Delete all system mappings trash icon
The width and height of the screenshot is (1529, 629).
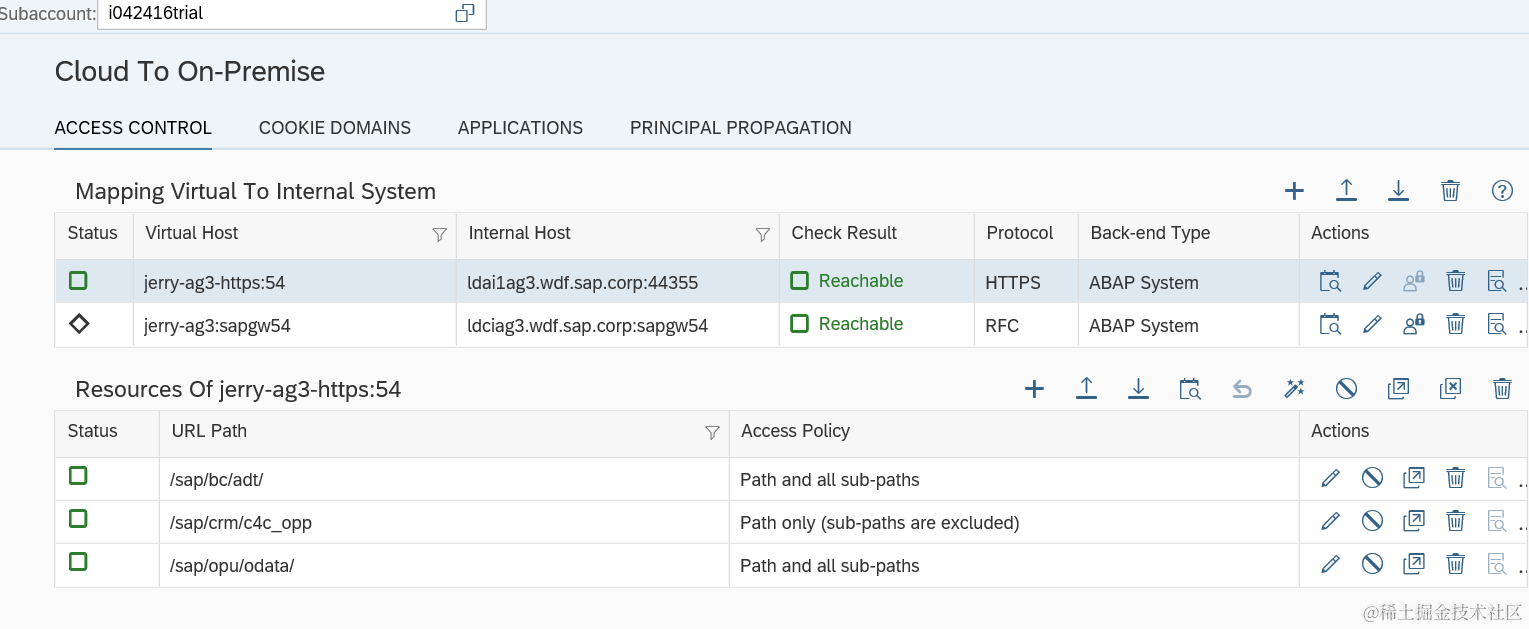click(1450, 191)
